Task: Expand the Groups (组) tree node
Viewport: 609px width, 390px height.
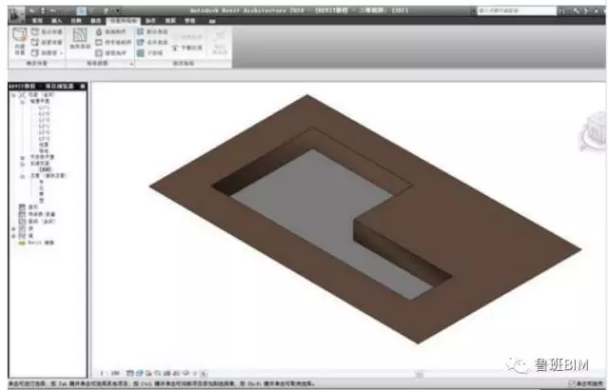Action: pos(14,235)
